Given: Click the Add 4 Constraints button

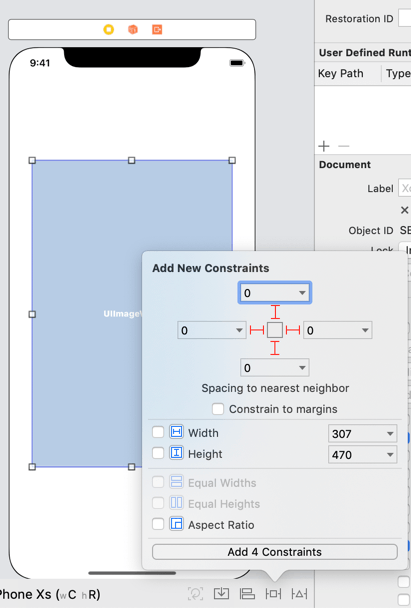Looking at the screenshot, I should (x=275, y=552).
